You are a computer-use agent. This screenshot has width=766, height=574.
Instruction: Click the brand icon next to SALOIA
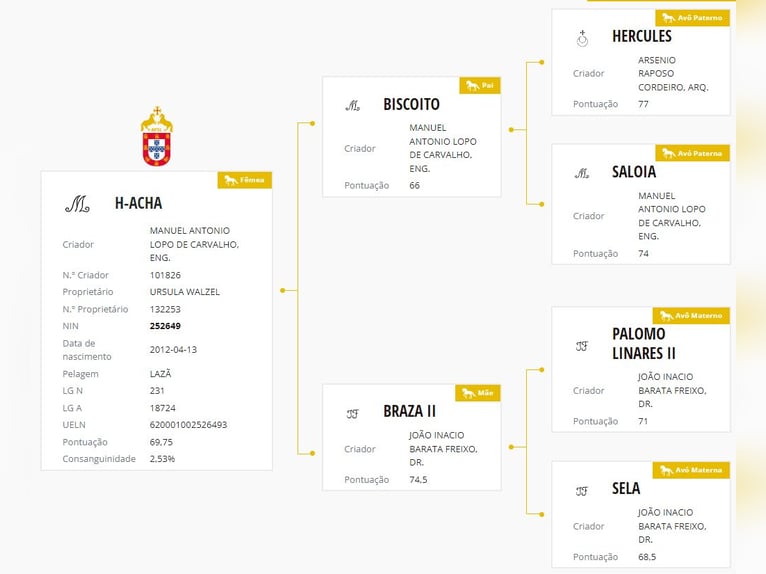click(x=582, y=173)
